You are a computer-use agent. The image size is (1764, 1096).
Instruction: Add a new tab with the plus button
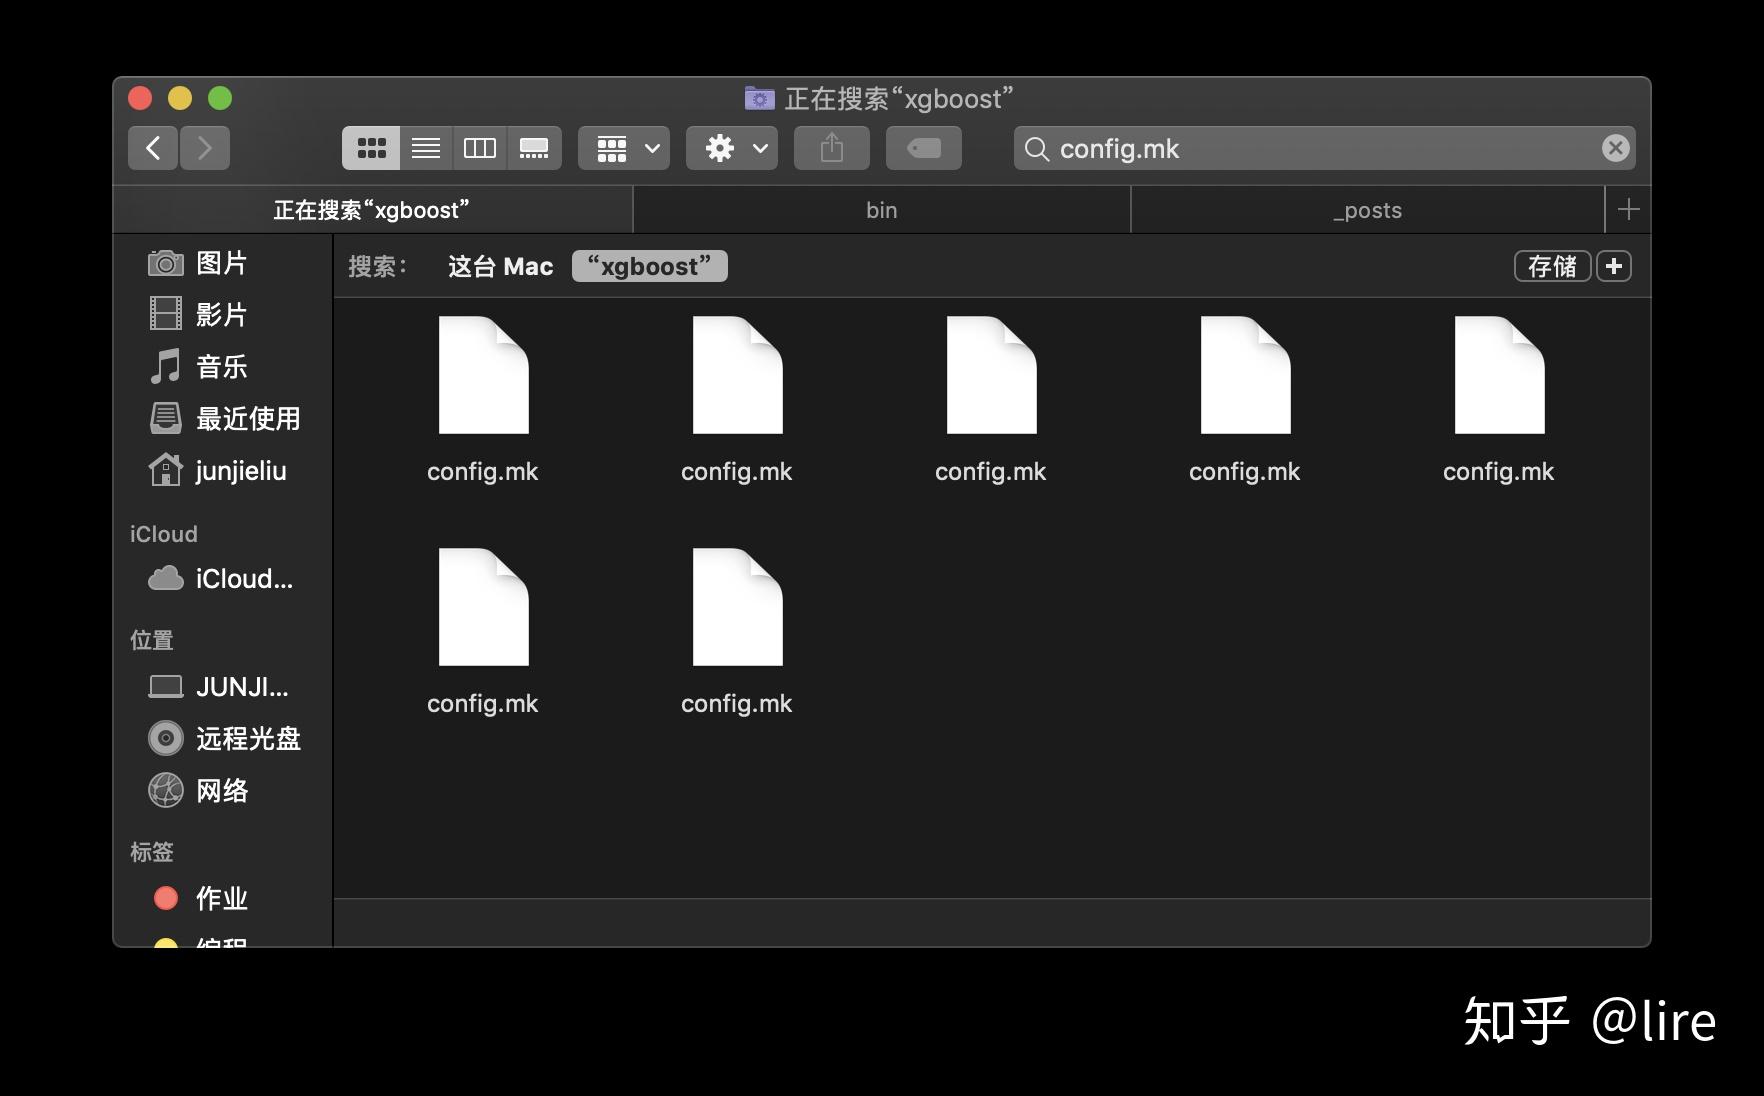tap(1628, 209)
